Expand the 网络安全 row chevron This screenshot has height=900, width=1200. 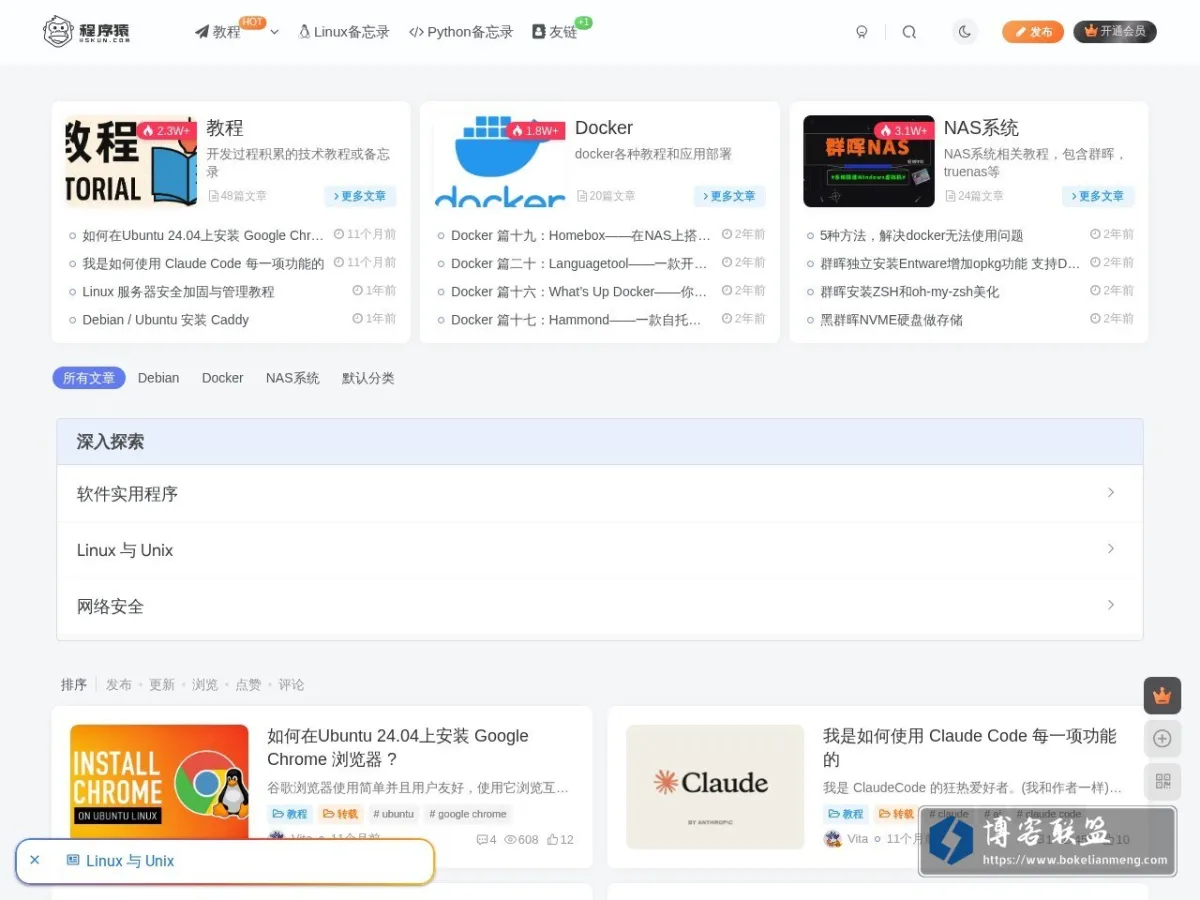1111,605
